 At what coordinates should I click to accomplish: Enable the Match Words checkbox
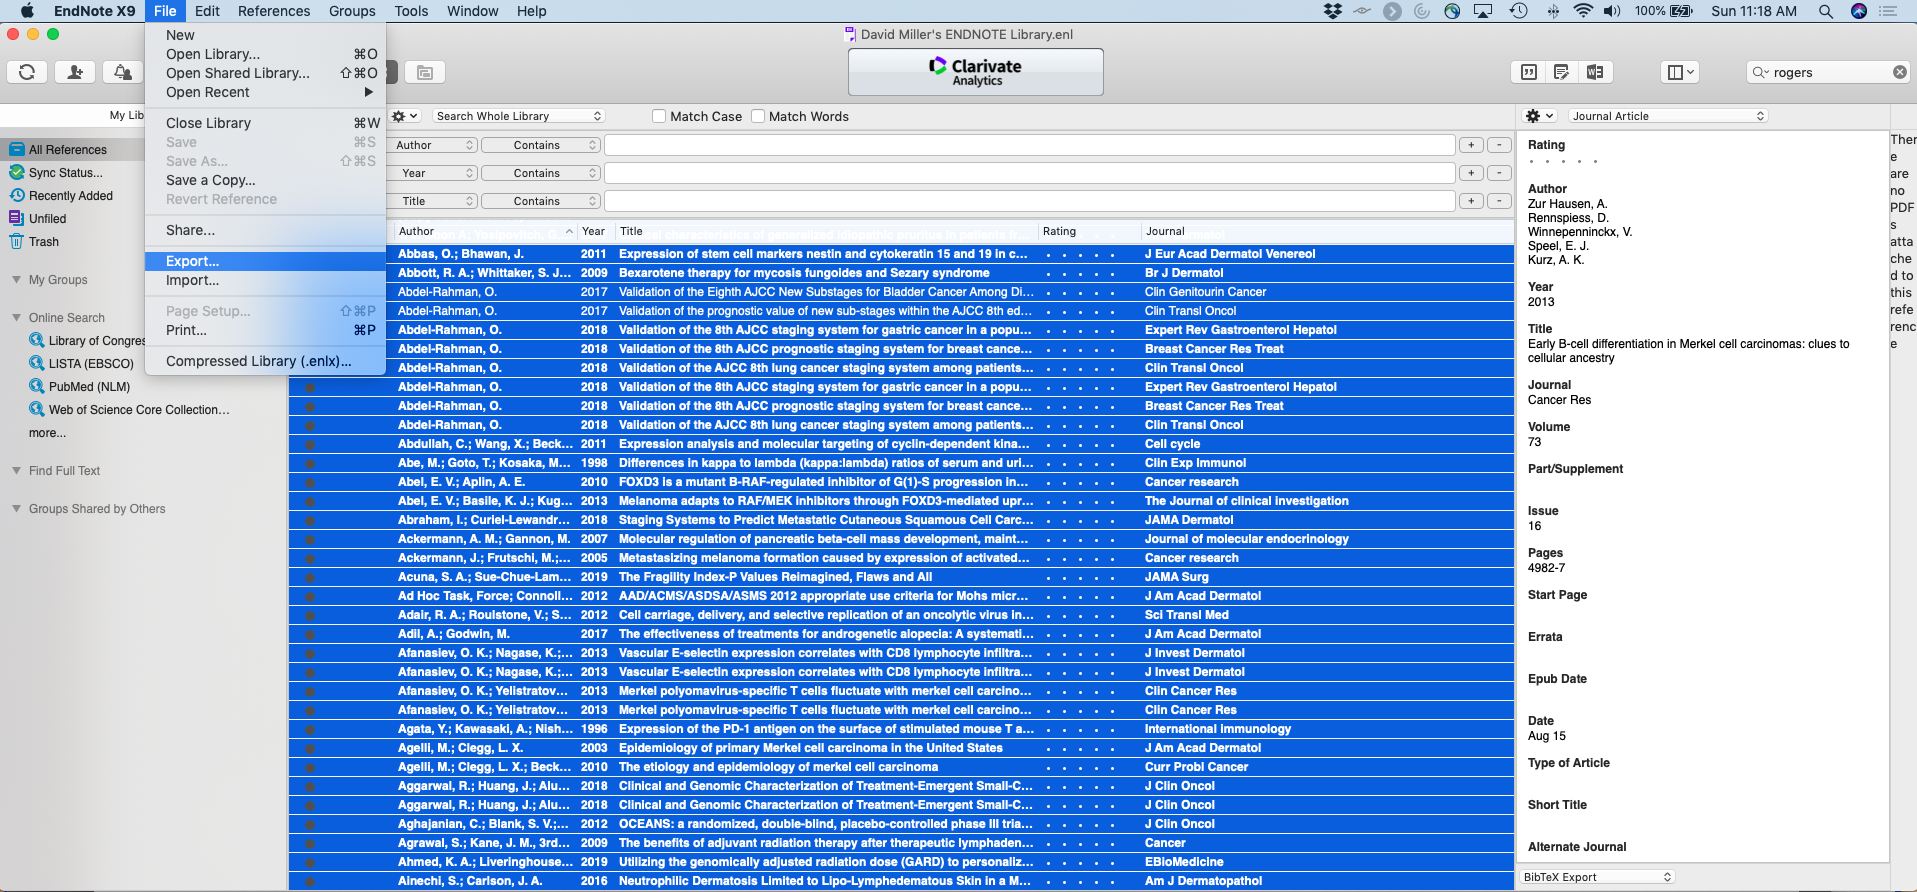tap(758, 116)
